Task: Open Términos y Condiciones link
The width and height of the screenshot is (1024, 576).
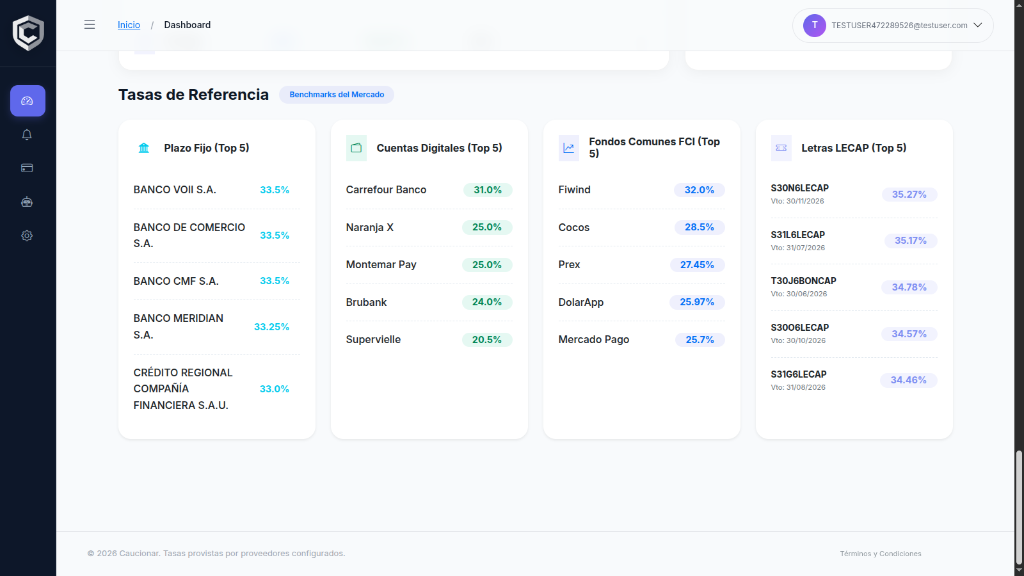Action: [880, 553]
